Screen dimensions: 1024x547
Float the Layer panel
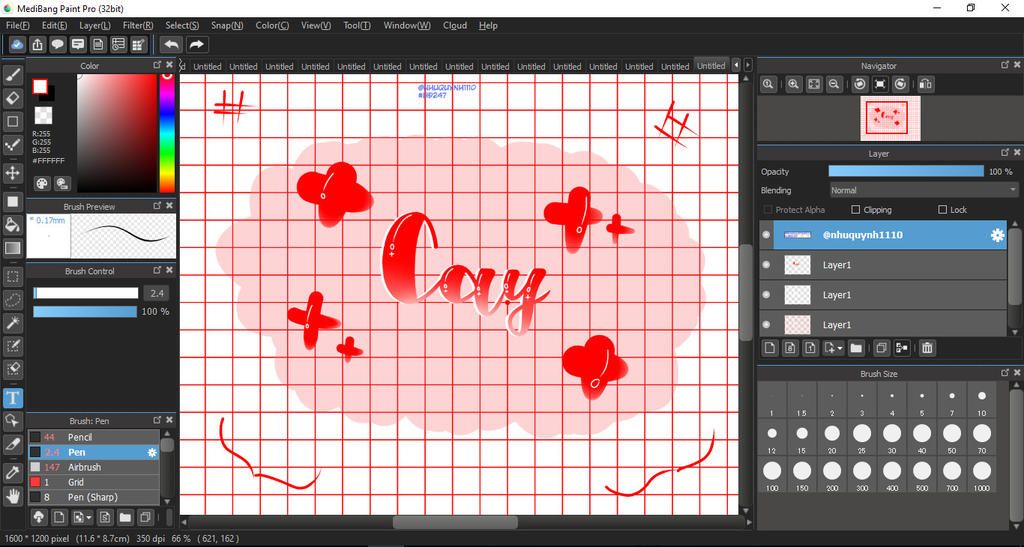click(1005, 153)
